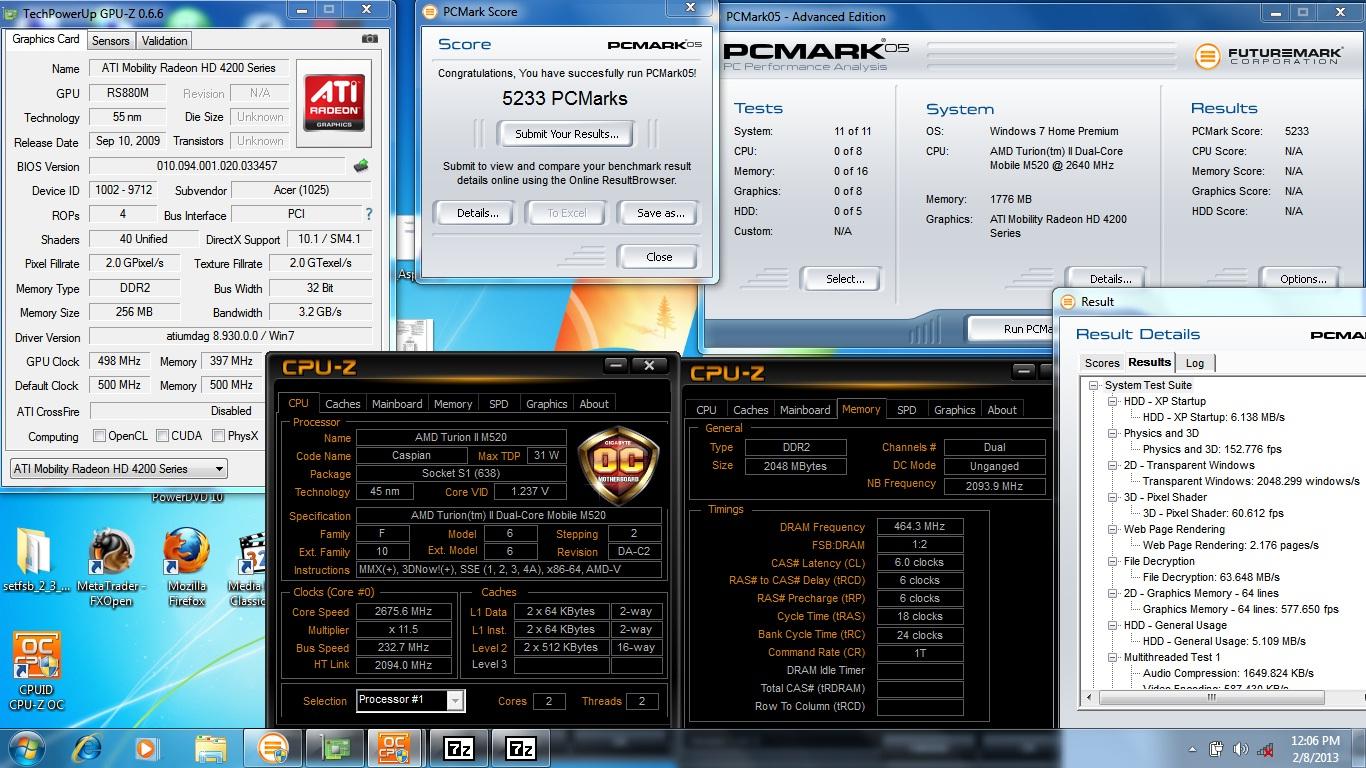The height and width of the screenshot is (768, 1366).
Task: Click the network signal tray icon
Action: point(1265,748)
